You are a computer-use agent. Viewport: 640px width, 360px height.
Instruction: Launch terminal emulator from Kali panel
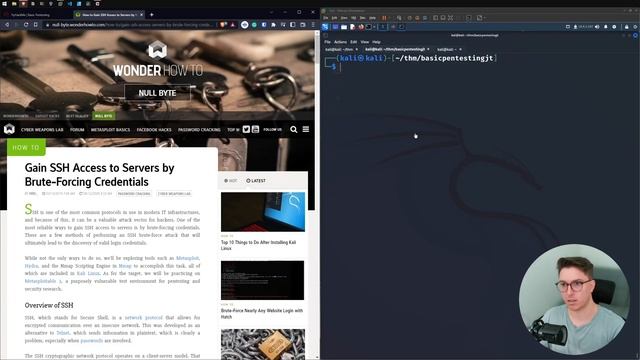pos(369,27)
